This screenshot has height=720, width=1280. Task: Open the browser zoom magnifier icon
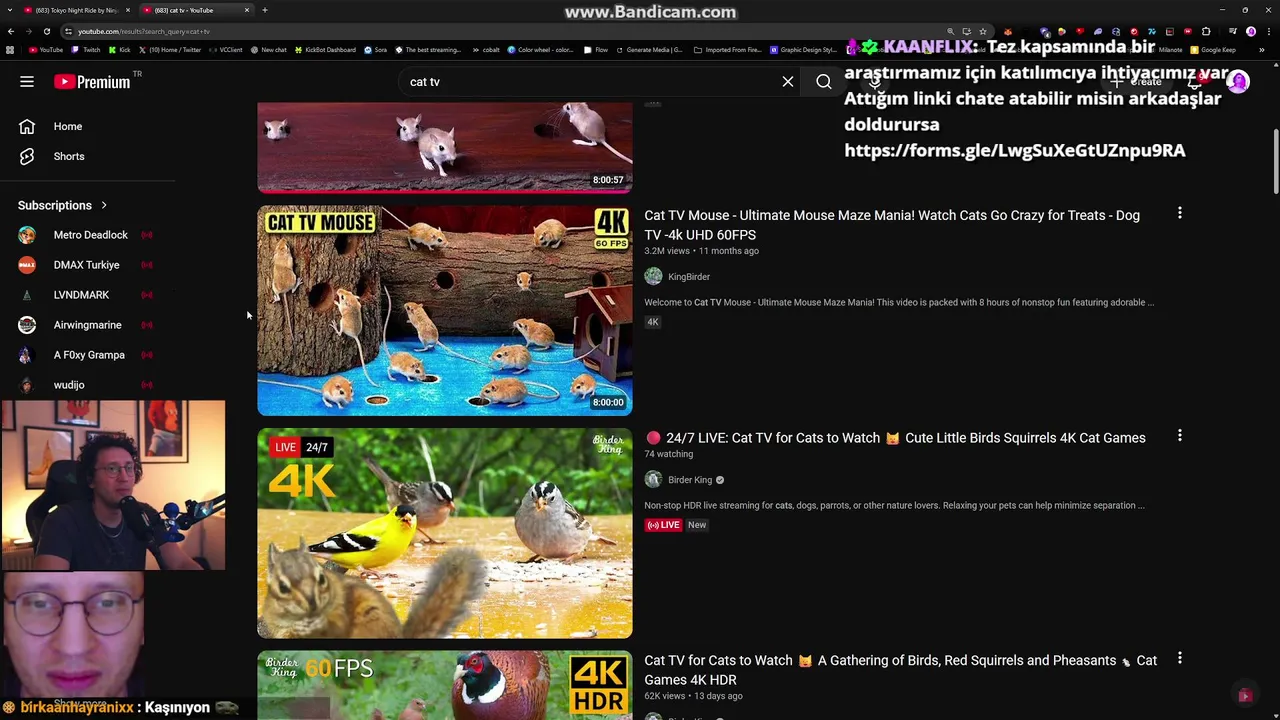(951, 31)
